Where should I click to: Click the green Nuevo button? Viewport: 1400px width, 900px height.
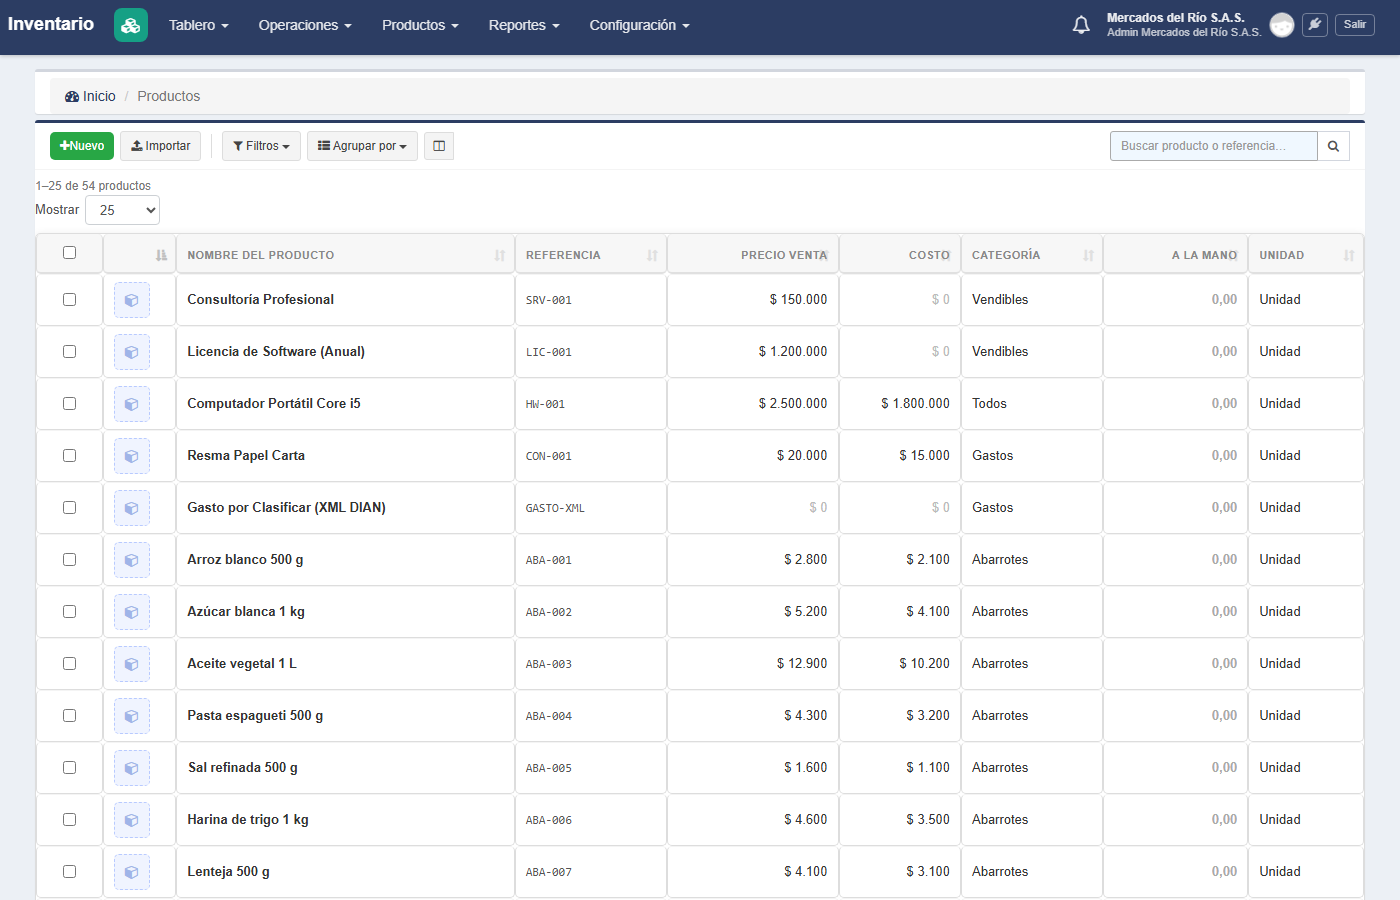(82, 146)
